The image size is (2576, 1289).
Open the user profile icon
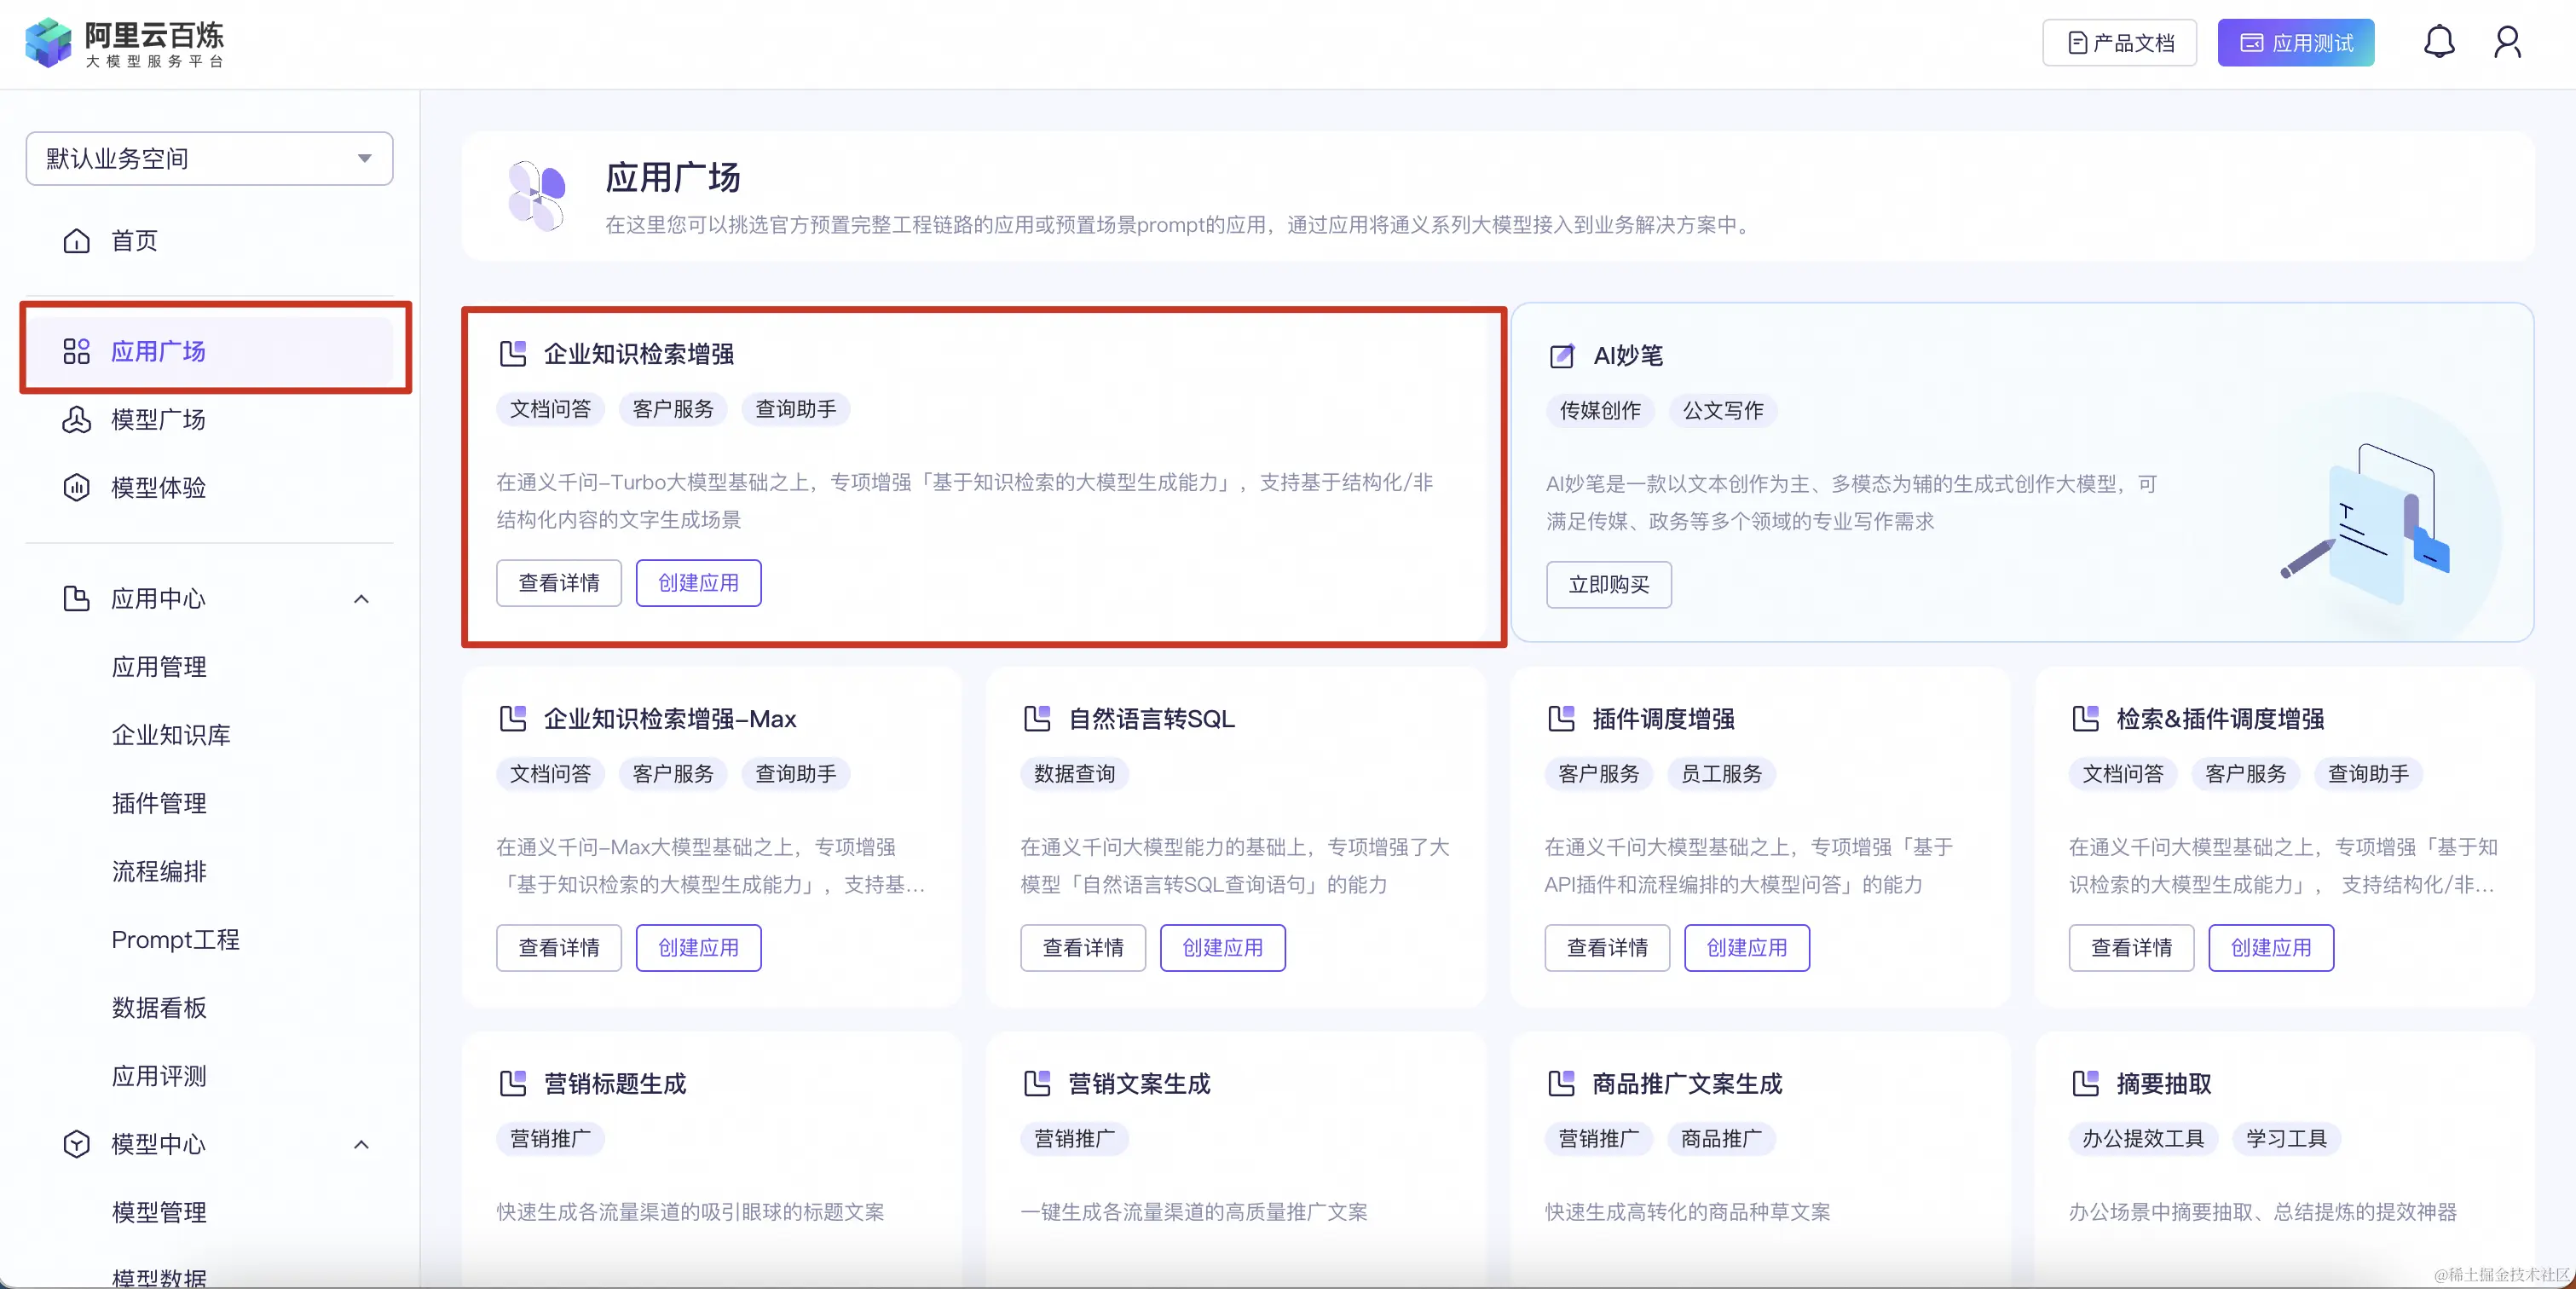pyautogui.click(x=2507, y=42)
